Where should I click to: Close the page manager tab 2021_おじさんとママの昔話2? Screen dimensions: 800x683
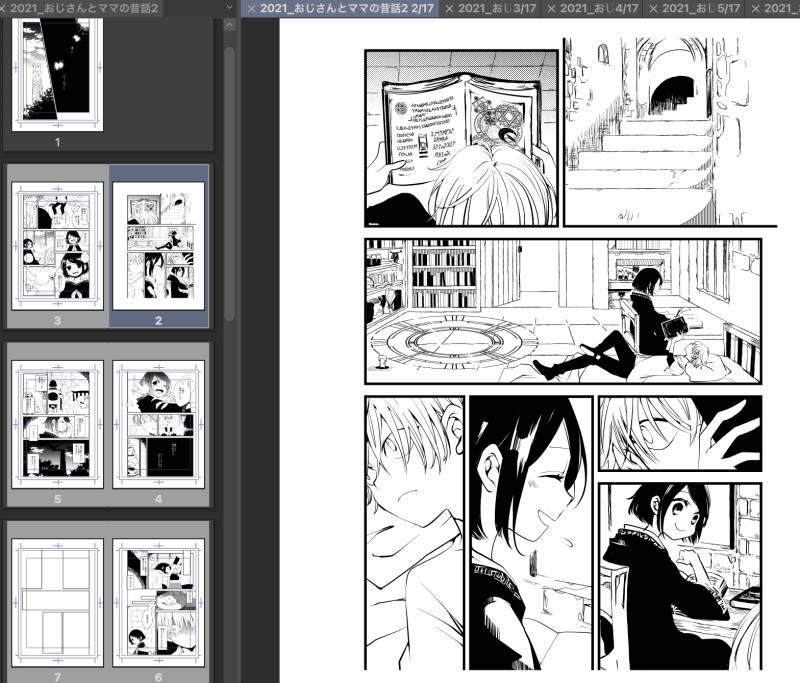pos(2,9)
